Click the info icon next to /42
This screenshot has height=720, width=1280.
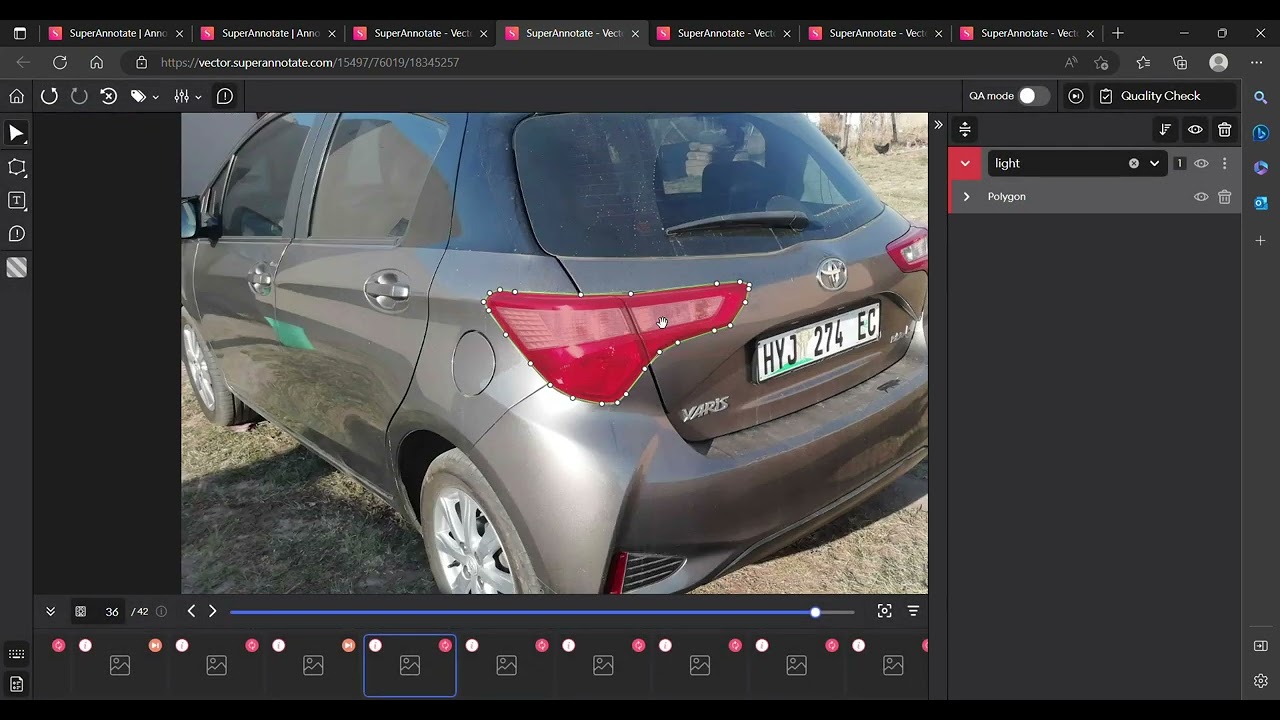[x=161, y=611]
